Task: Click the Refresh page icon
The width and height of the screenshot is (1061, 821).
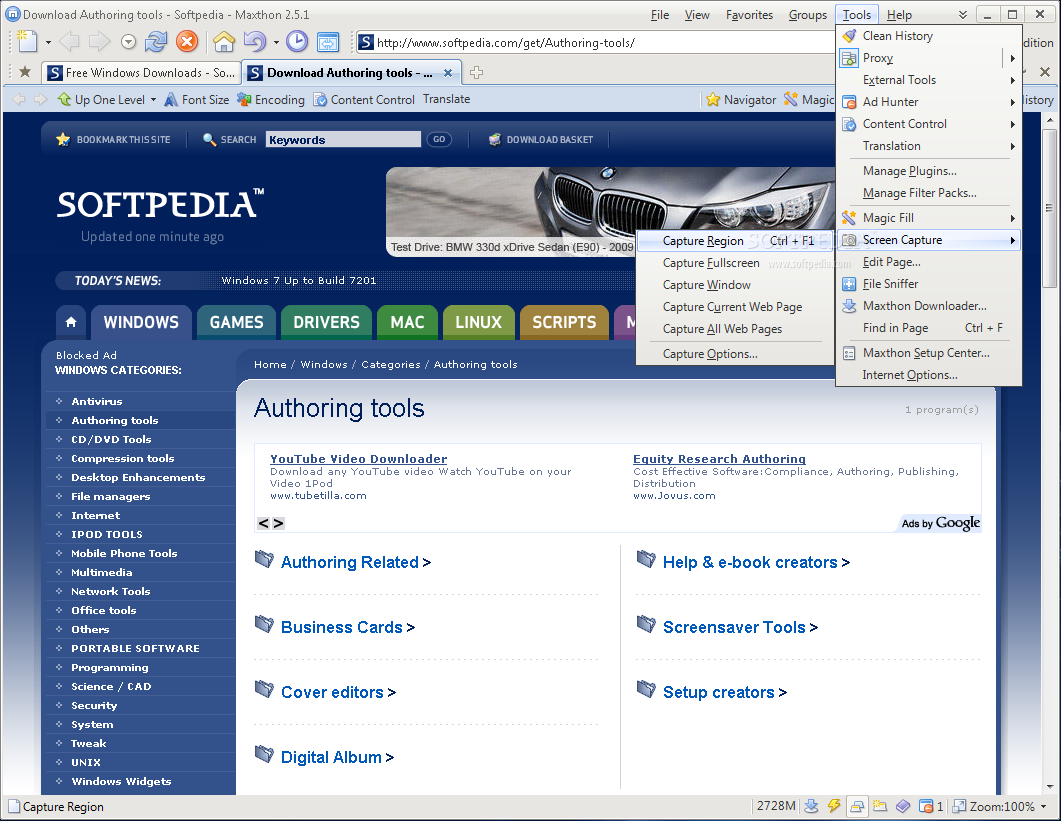Action: 156,42
